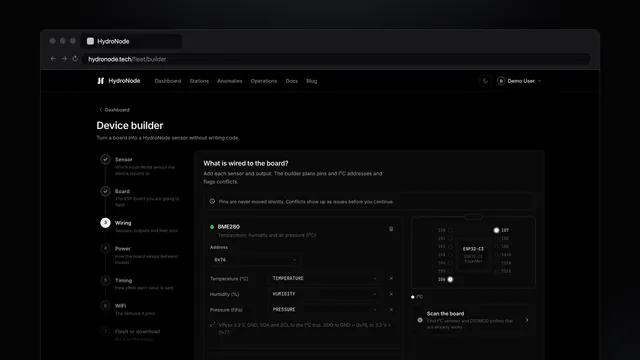Open the TEMPERATURE mapping dropdown

point(324,278)
